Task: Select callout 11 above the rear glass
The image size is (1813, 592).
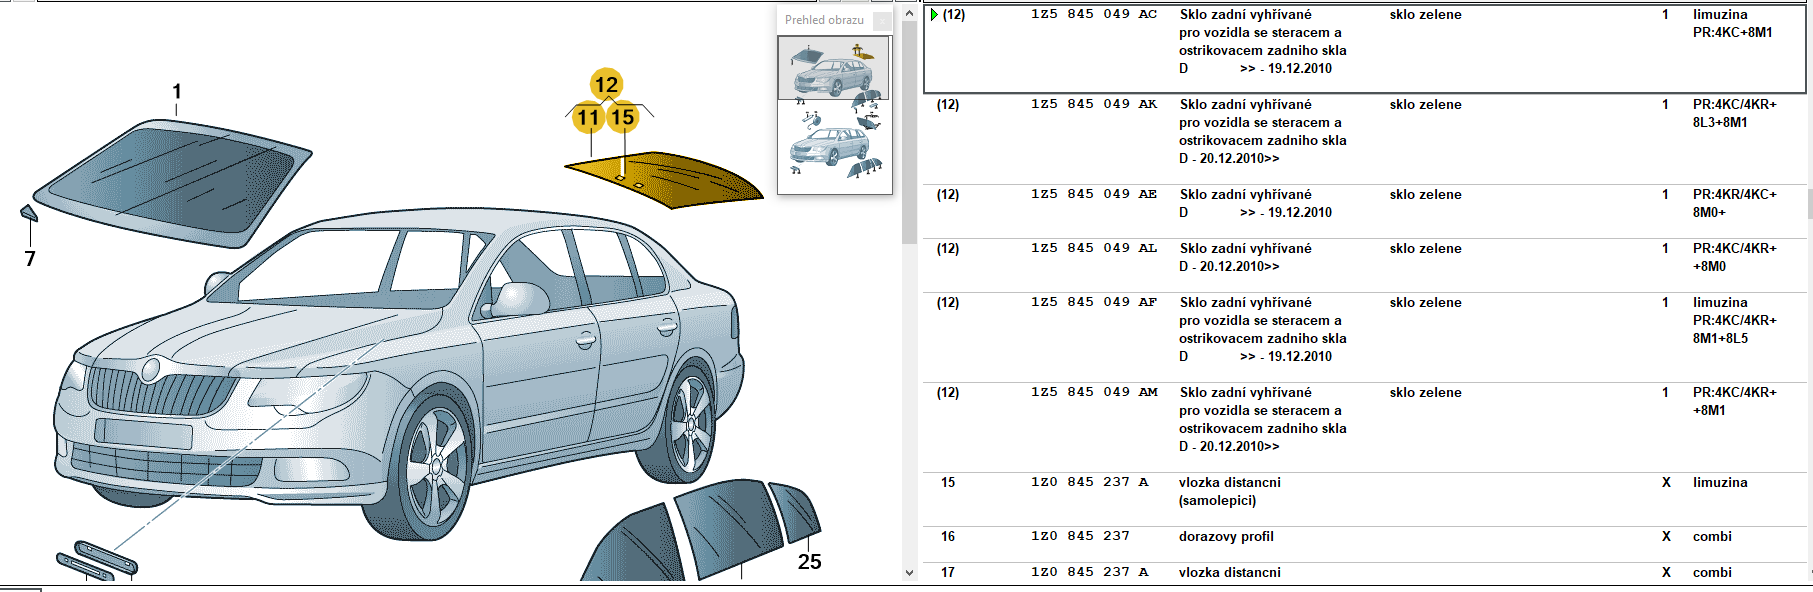Action: [588, 118]
